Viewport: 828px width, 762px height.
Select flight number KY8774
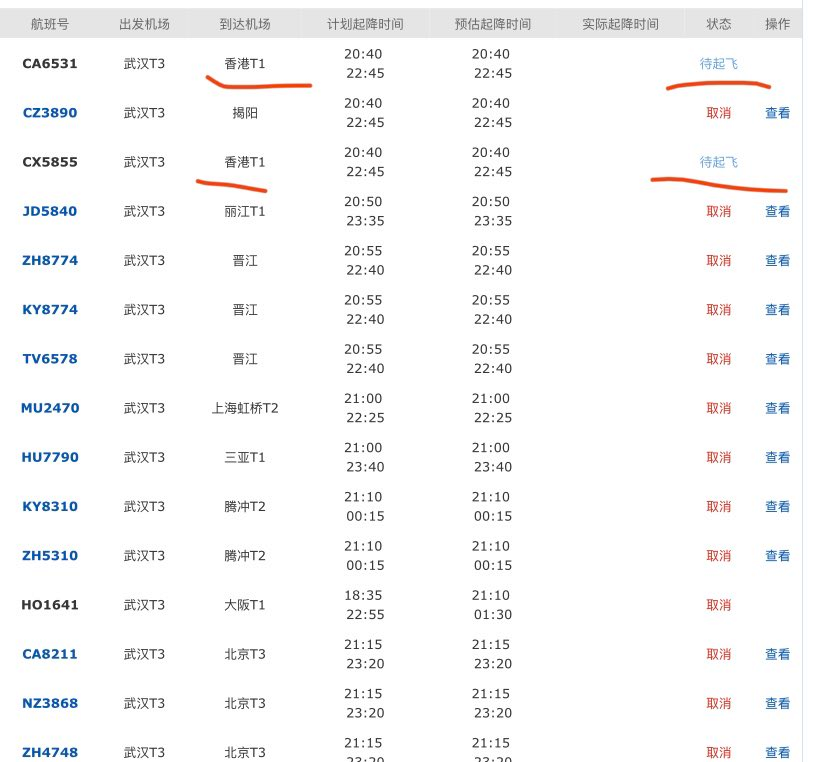tap(49, 310)
